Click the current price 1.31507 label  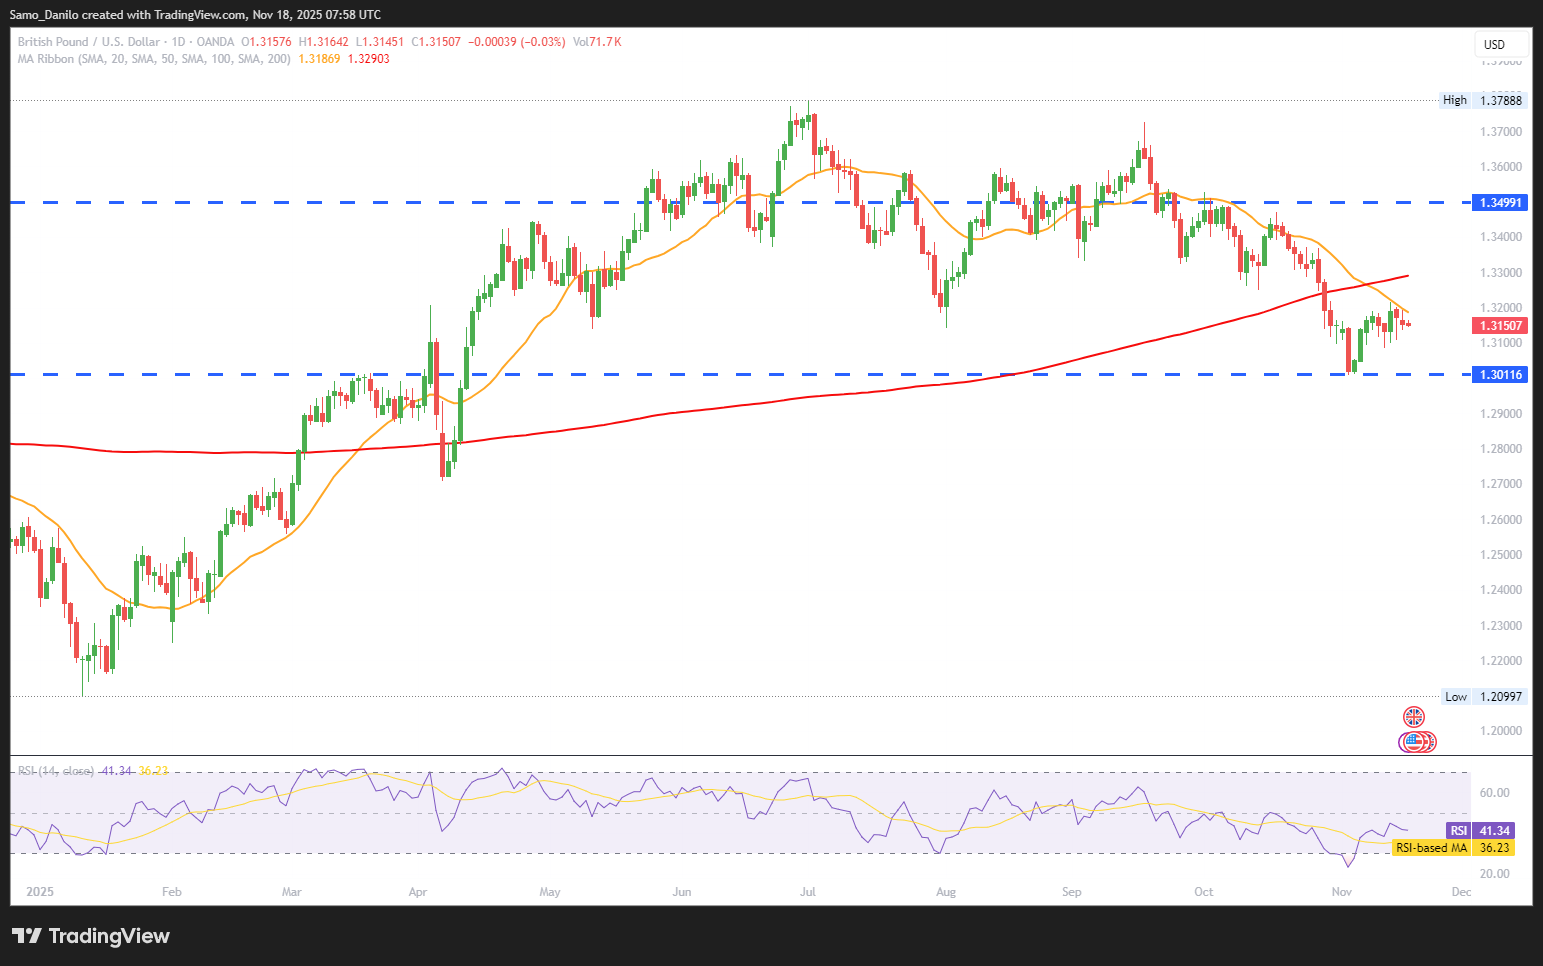(1501, 326)
